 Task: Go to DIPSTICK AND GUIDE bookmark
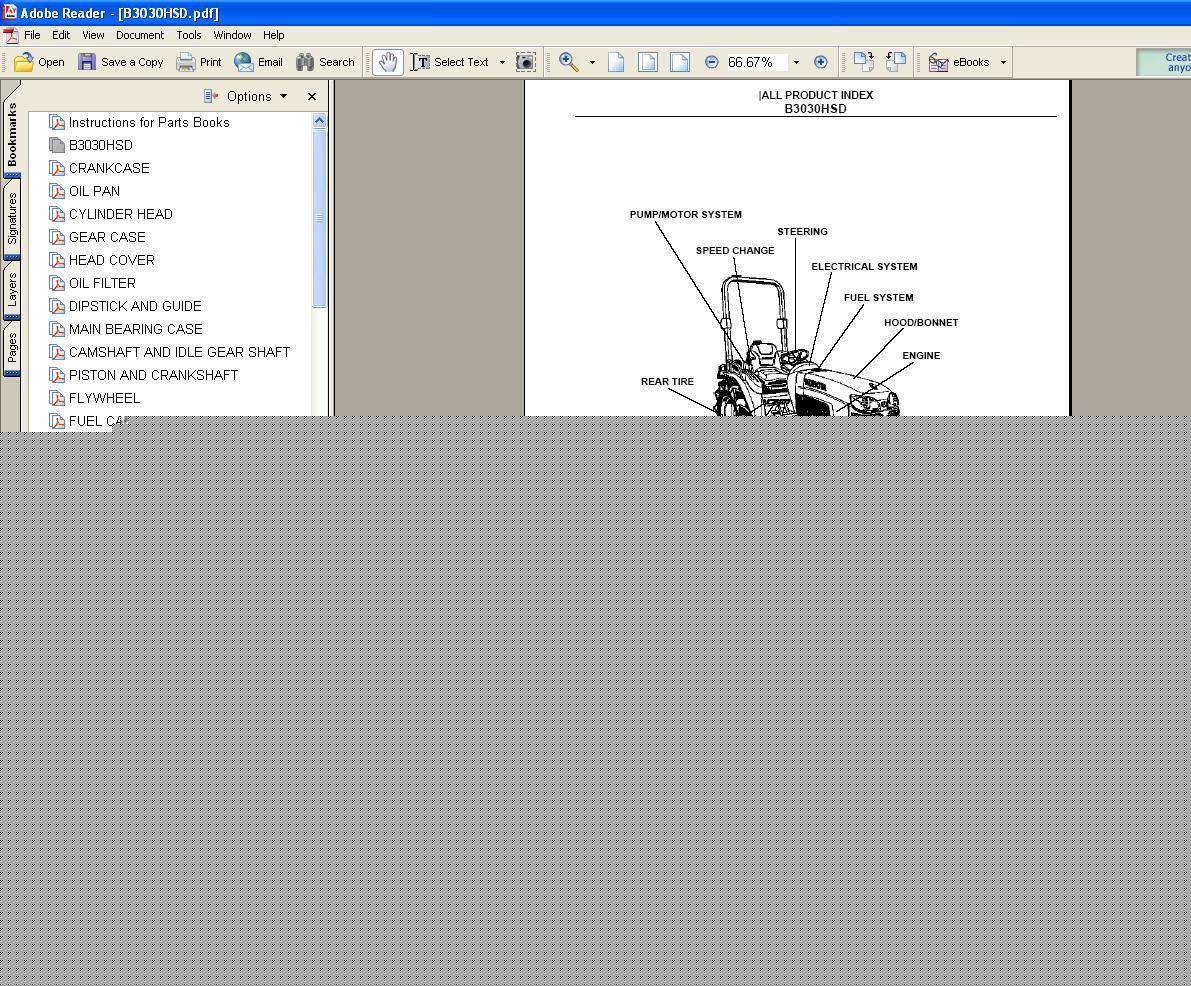coord(135,306)
